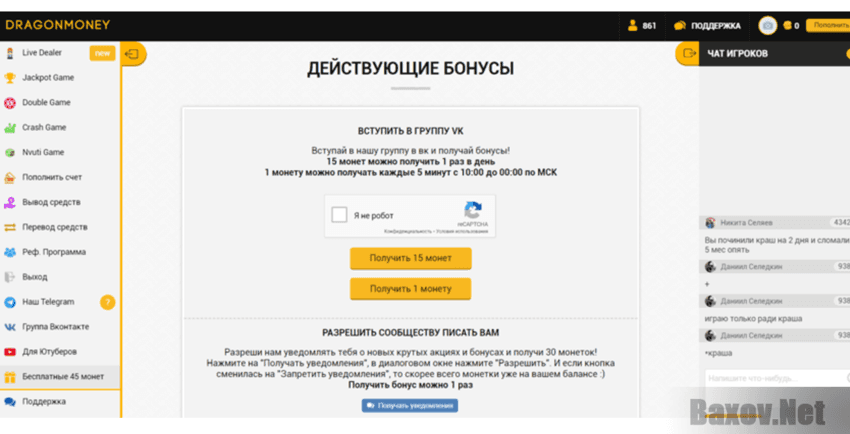Click the Наш Telegram icon
This screenshot has width=850, height=434.
10,302
